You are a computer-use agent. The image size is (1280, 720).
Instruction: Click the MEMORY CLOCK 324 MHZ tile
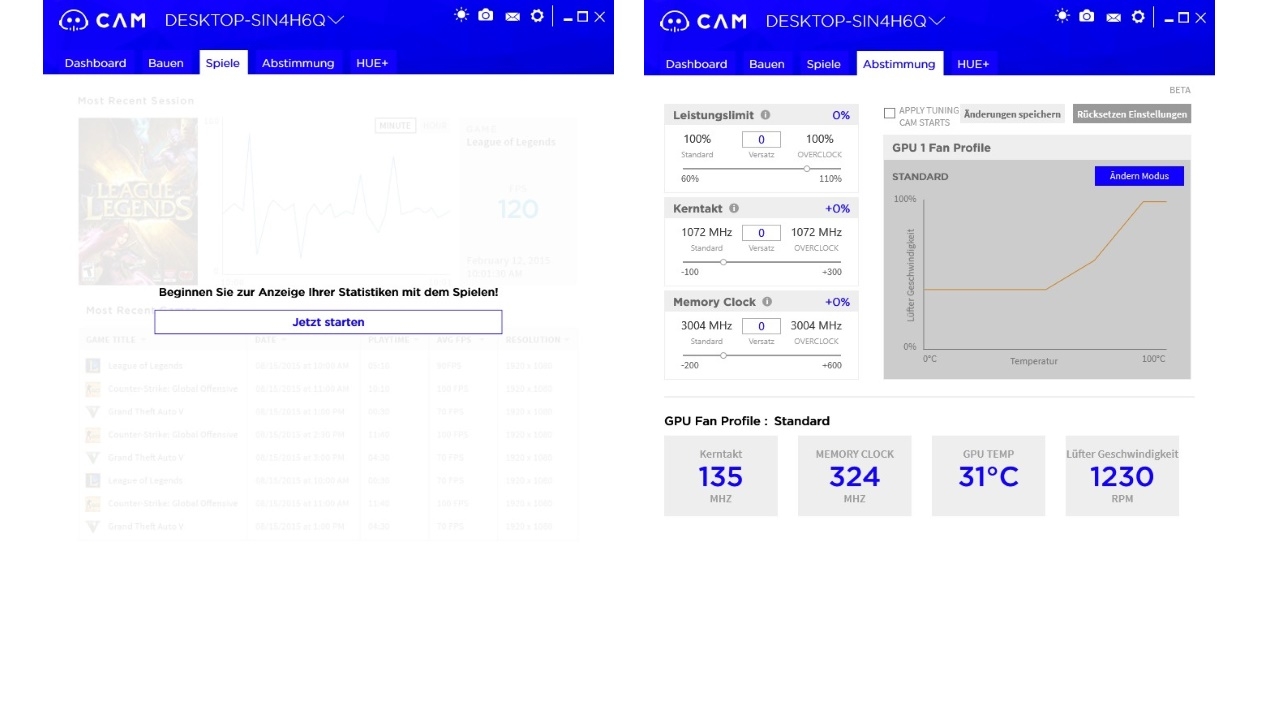point(855,476)
